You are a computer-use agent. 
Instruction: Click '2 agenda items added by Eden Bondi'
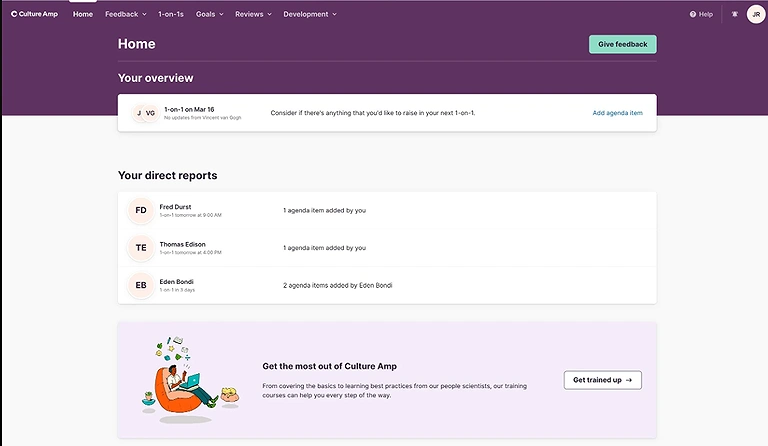(337, 285)
